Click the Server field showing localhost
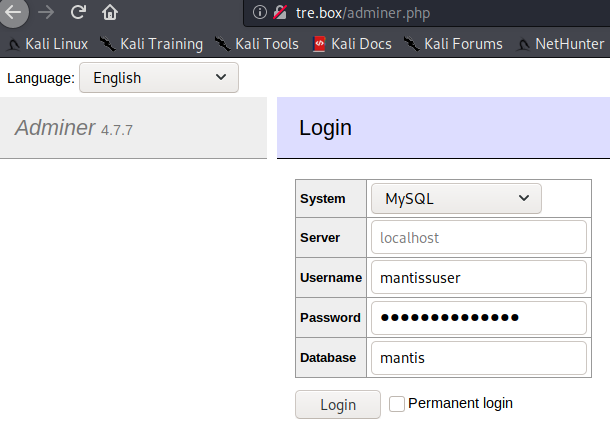610x440 pixels. click(477, 238)
